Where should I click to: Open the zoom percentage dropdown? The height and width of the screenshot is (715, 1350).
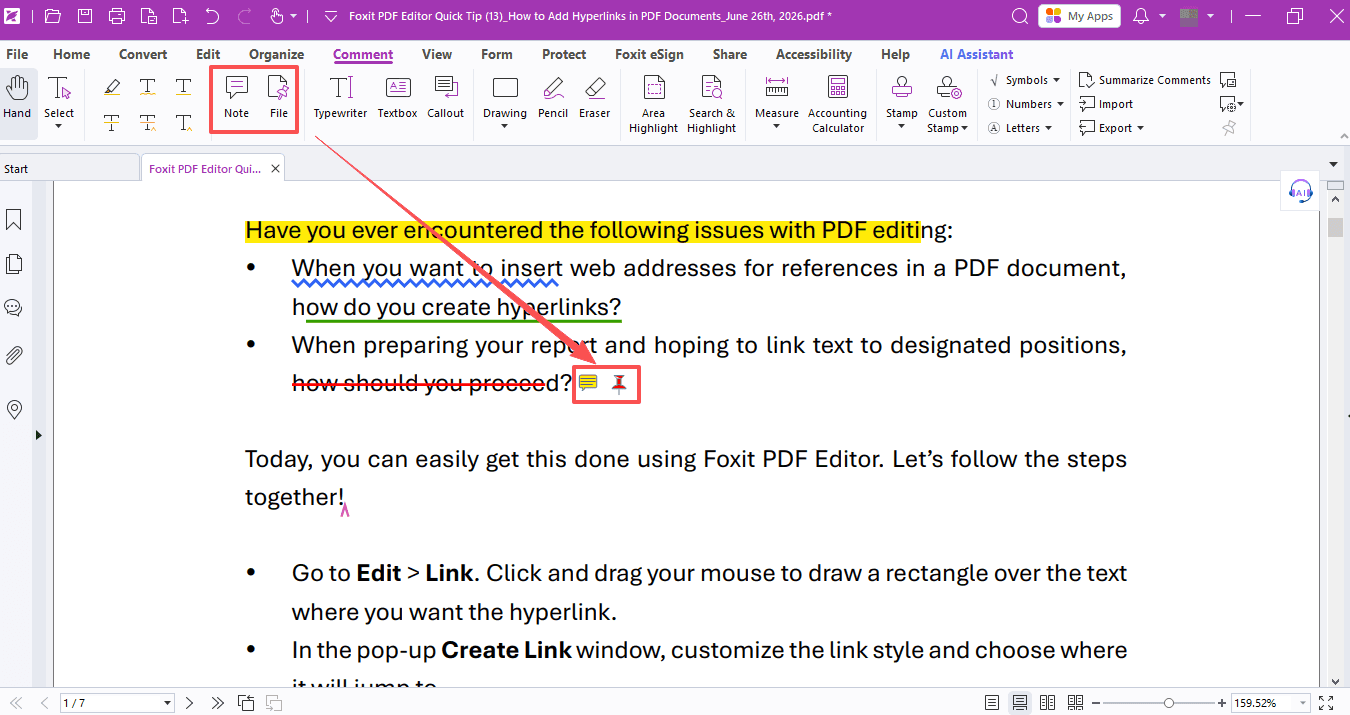click(1301, 703)
